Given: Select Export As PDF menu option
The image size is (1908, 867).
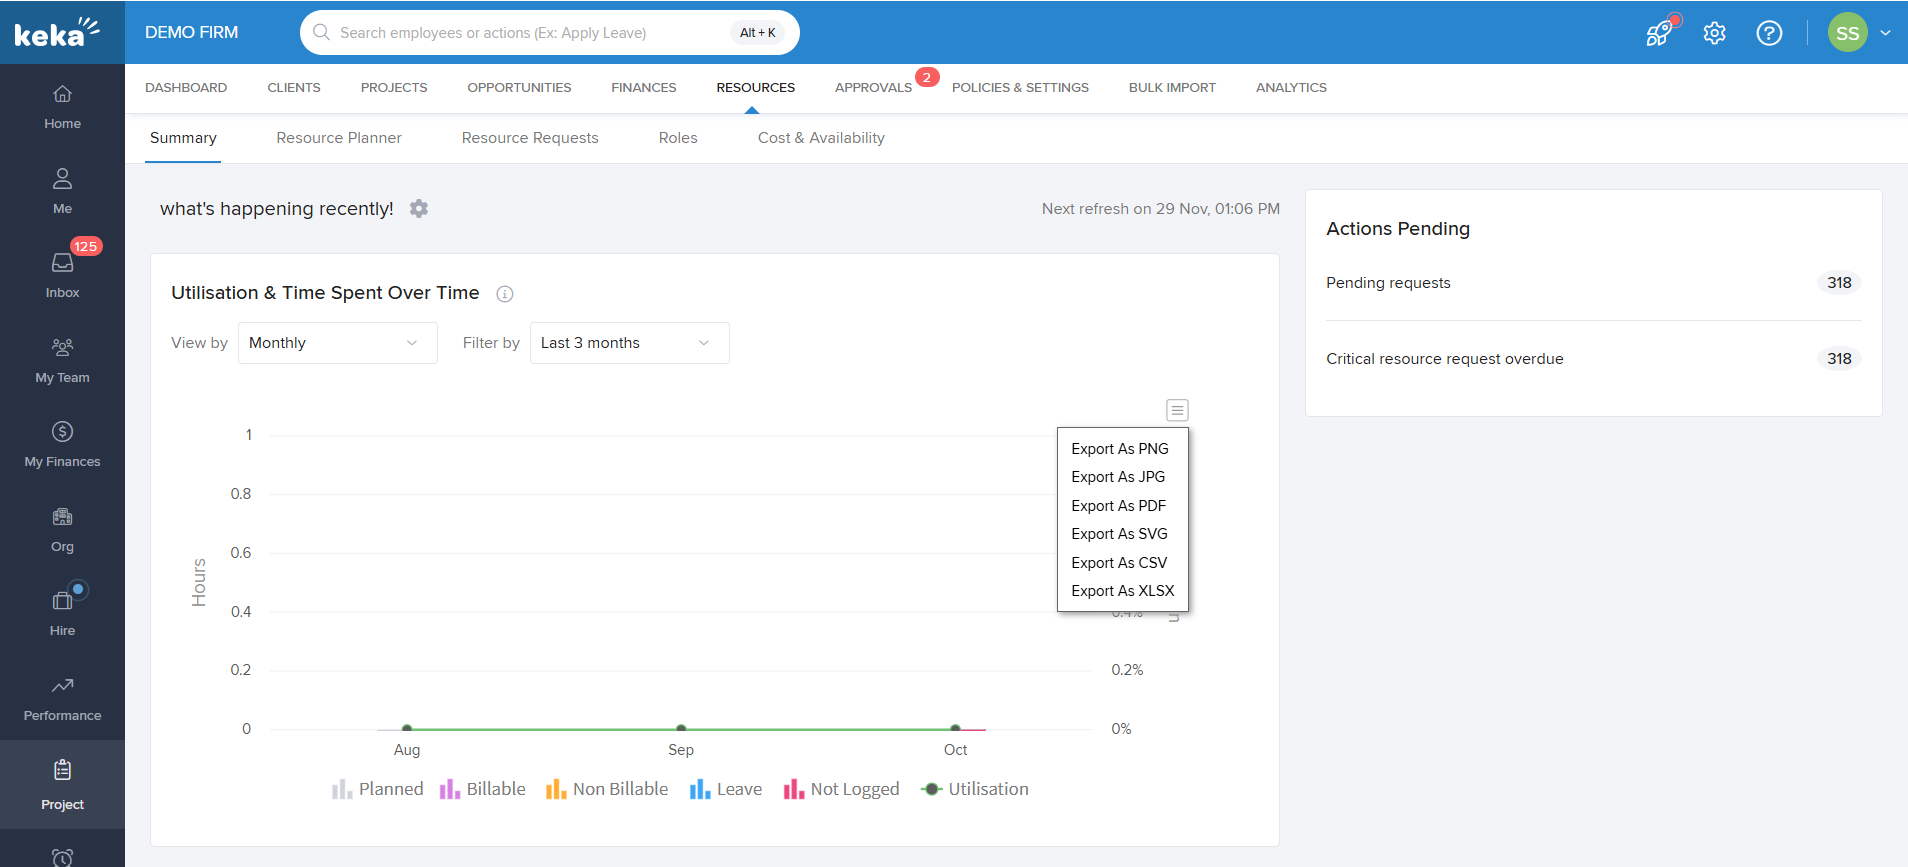Looking at the screenshot, I should click(x=1118, y=506).
